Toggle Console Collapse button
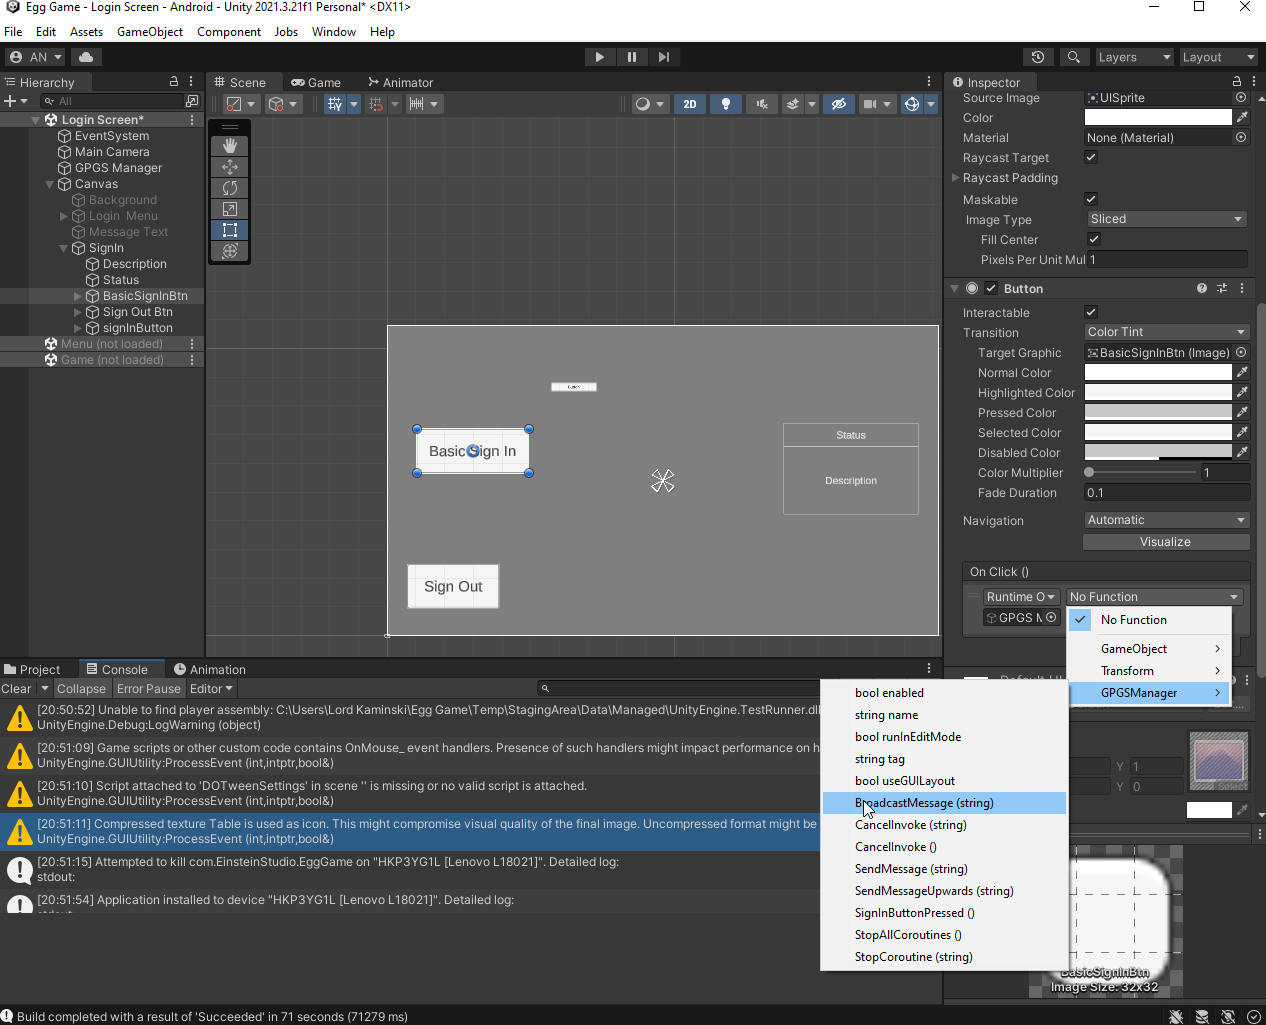 click(x=81, y=689)
